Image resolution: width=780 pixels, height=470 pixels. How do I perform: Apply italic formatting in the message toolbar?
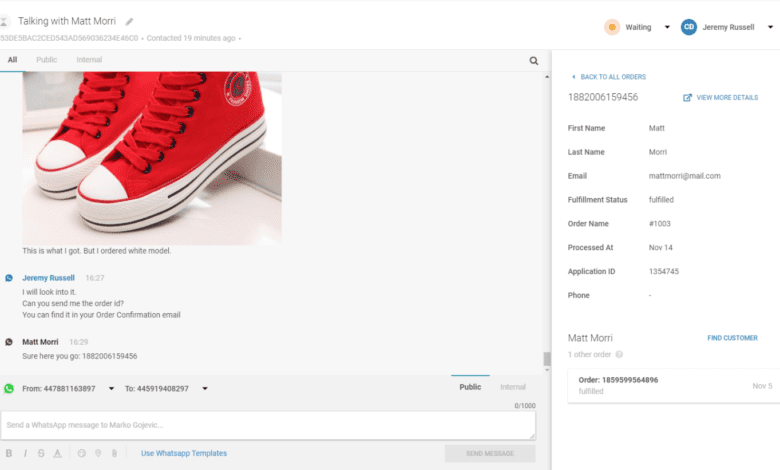click(25, 453)
